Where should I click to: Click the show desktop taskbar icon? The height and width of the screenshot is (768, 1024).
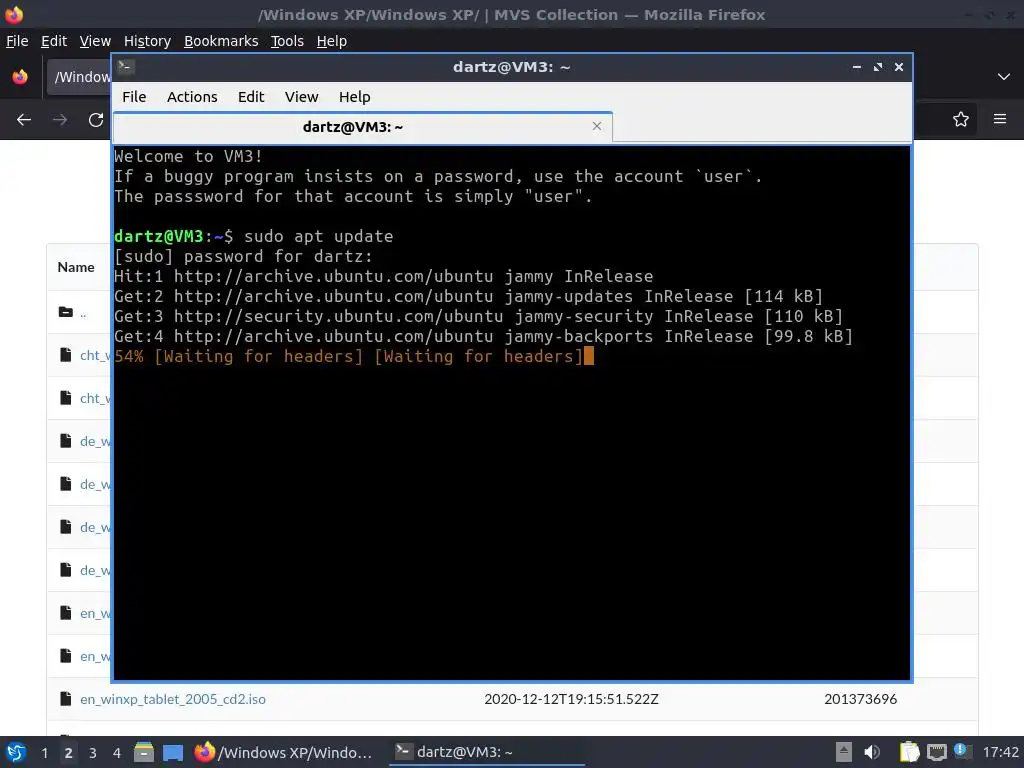coord(173,752)
